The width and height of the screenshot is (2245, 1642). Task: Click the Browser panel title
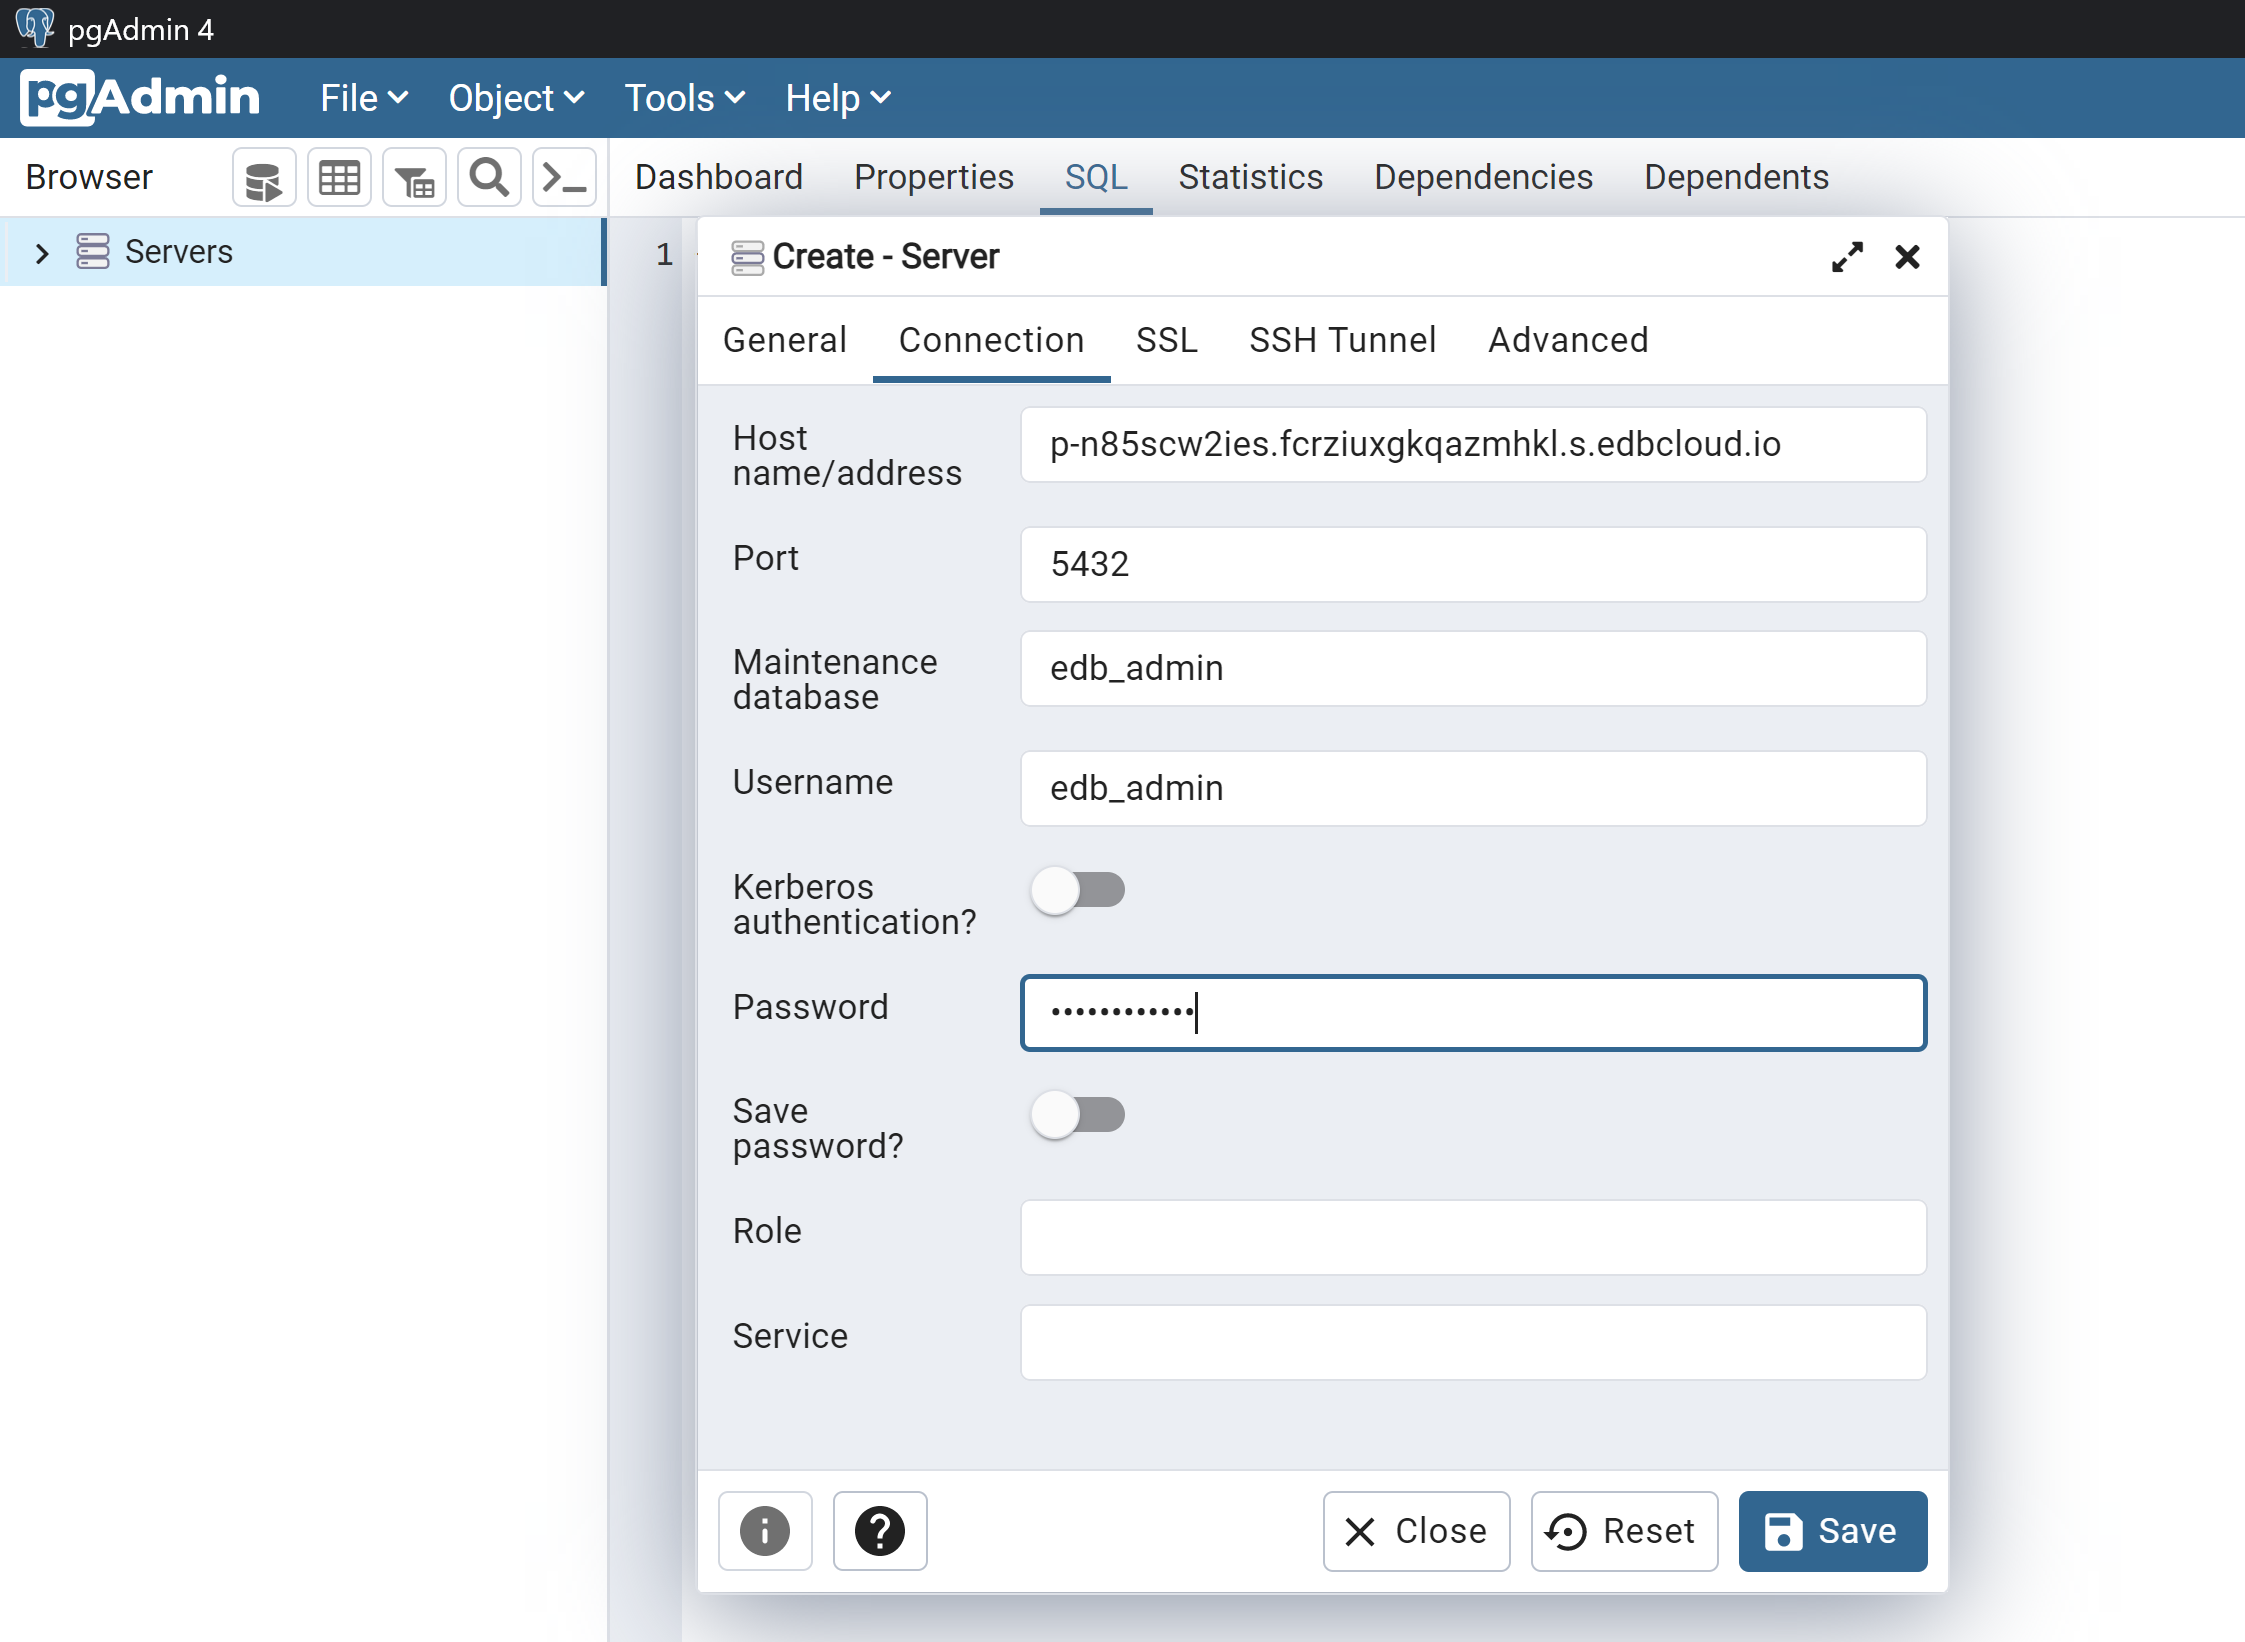point(89,177)
